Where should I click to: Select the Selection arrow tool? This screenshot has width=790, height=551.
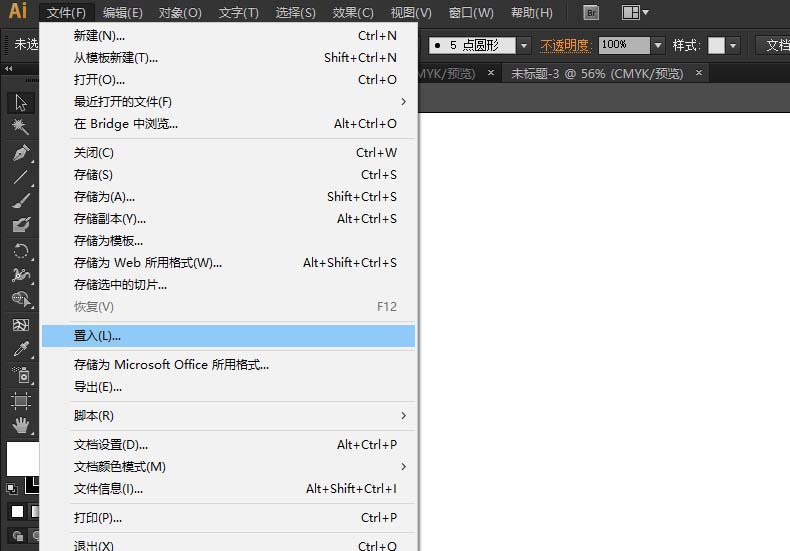[x=20, y=102]
